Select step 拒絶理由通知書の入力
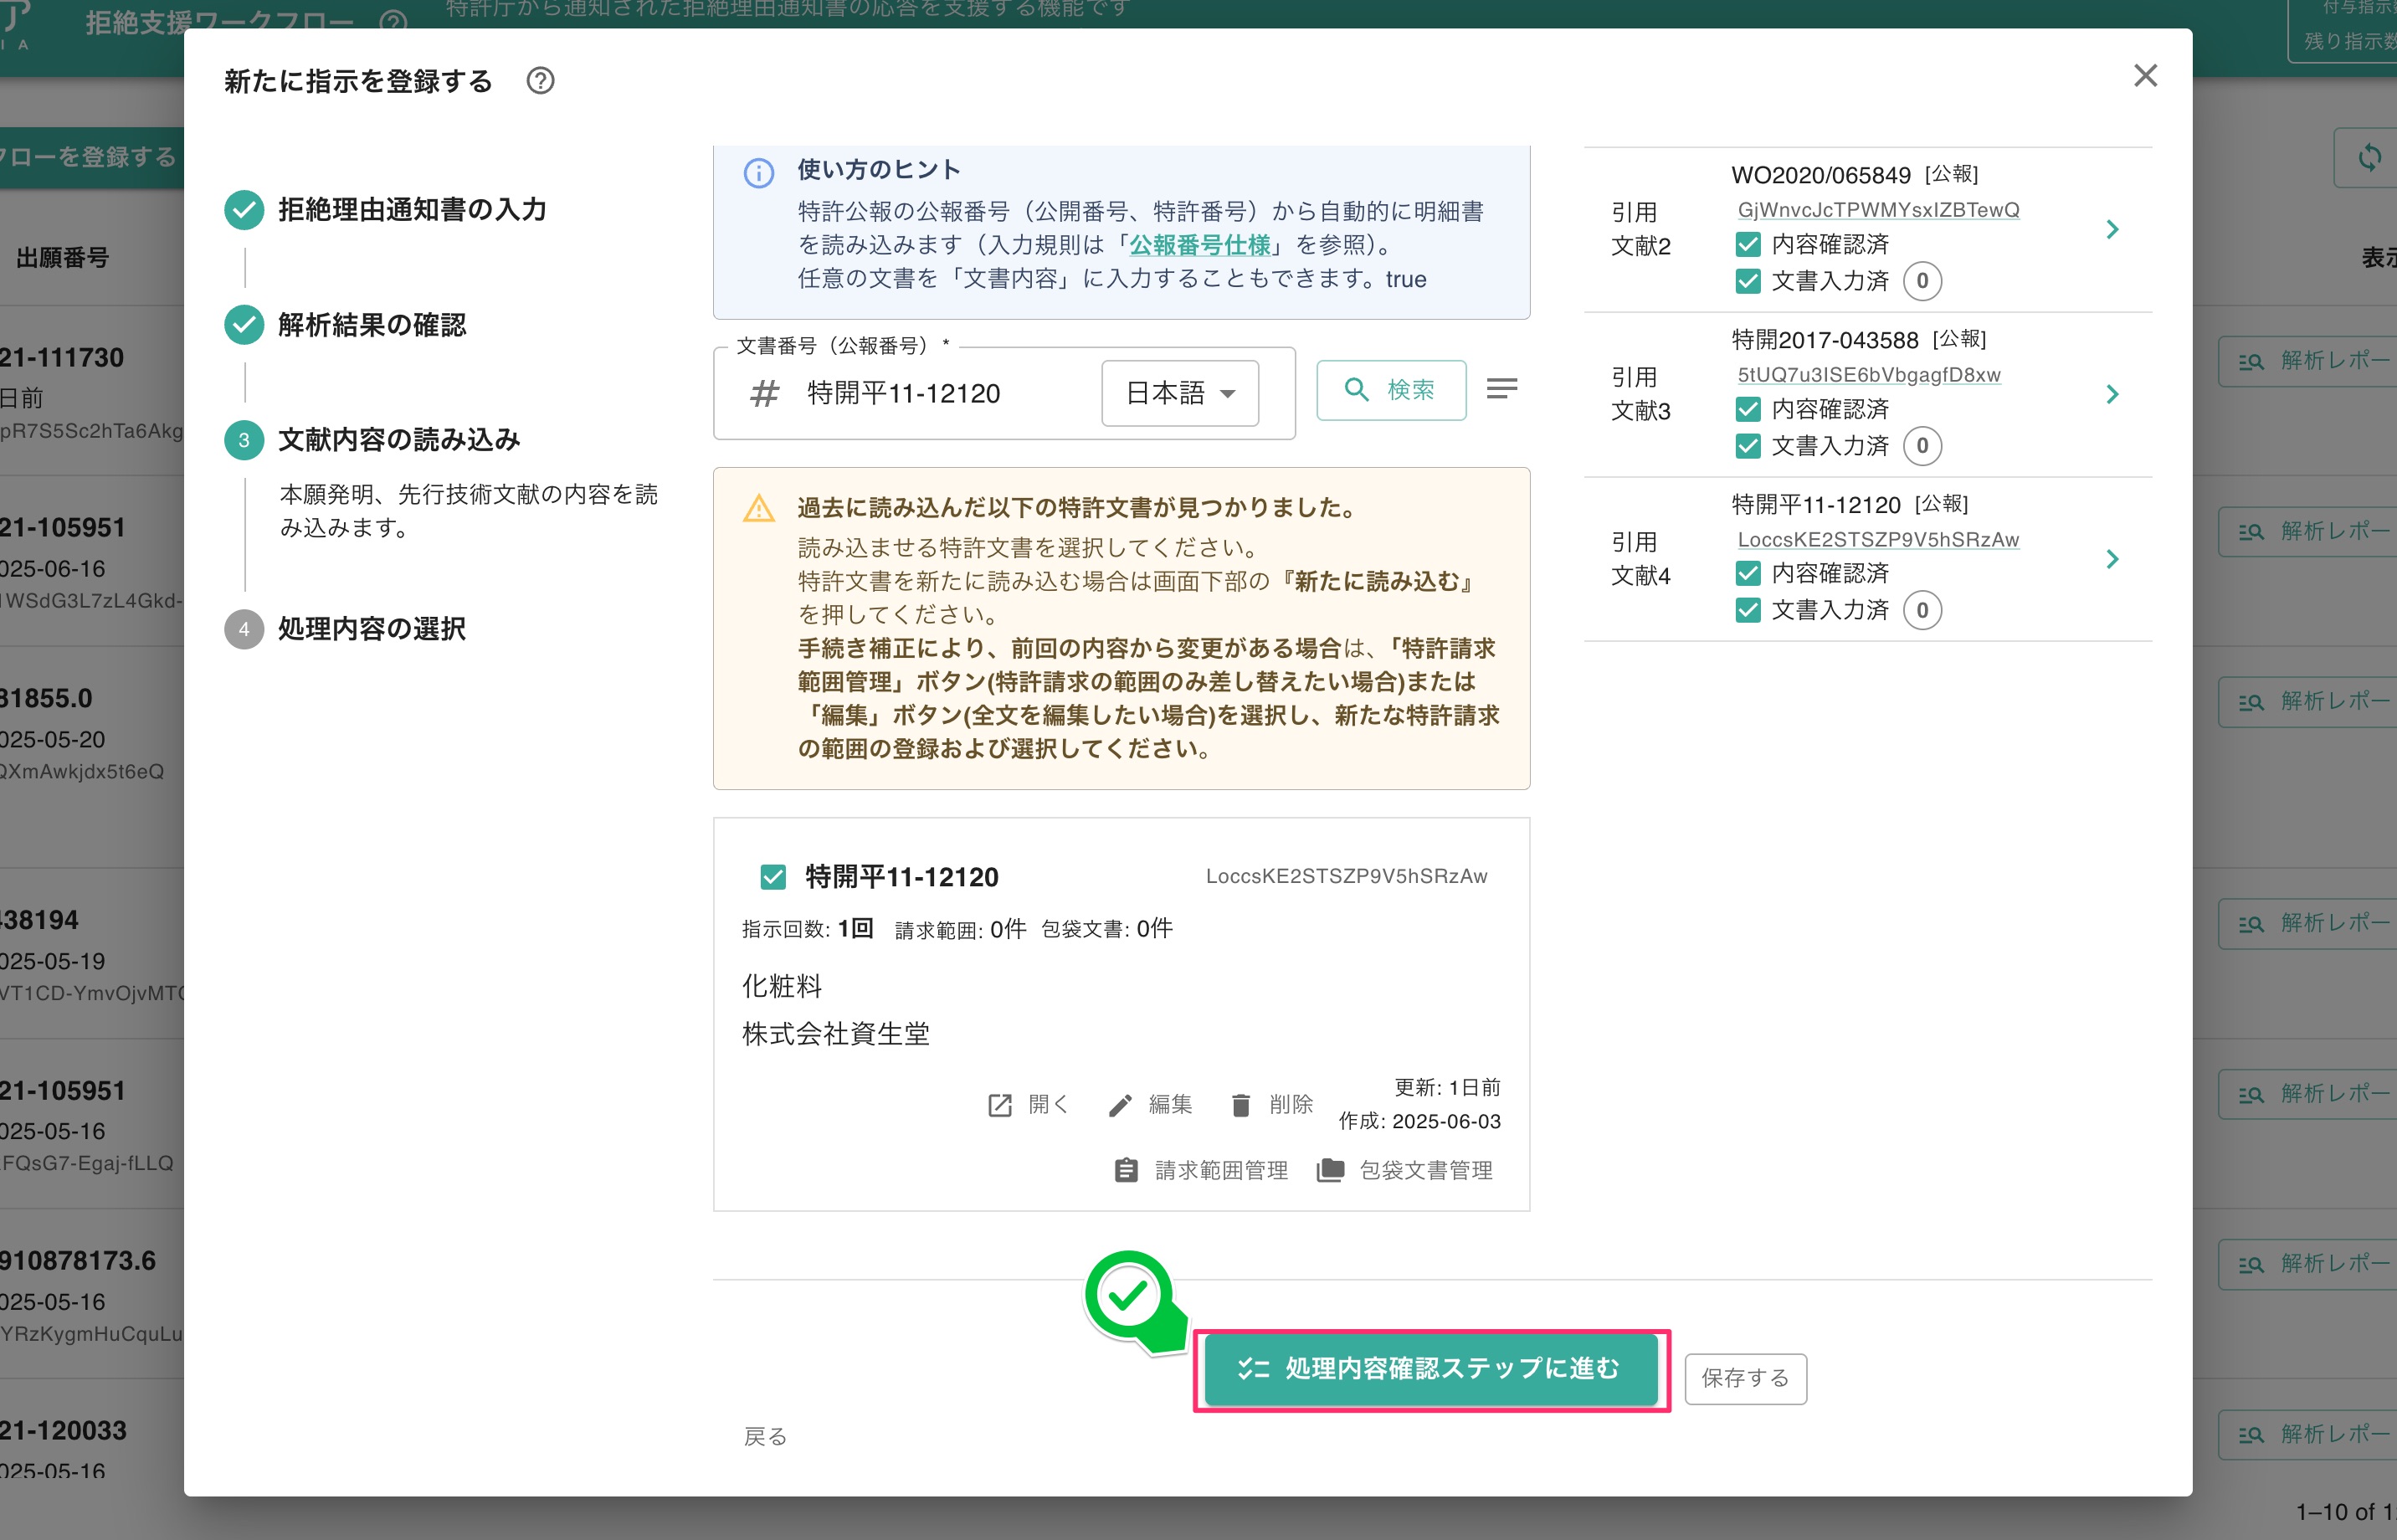Viewport: 2397px width, 1540px height. click(386, 210)
